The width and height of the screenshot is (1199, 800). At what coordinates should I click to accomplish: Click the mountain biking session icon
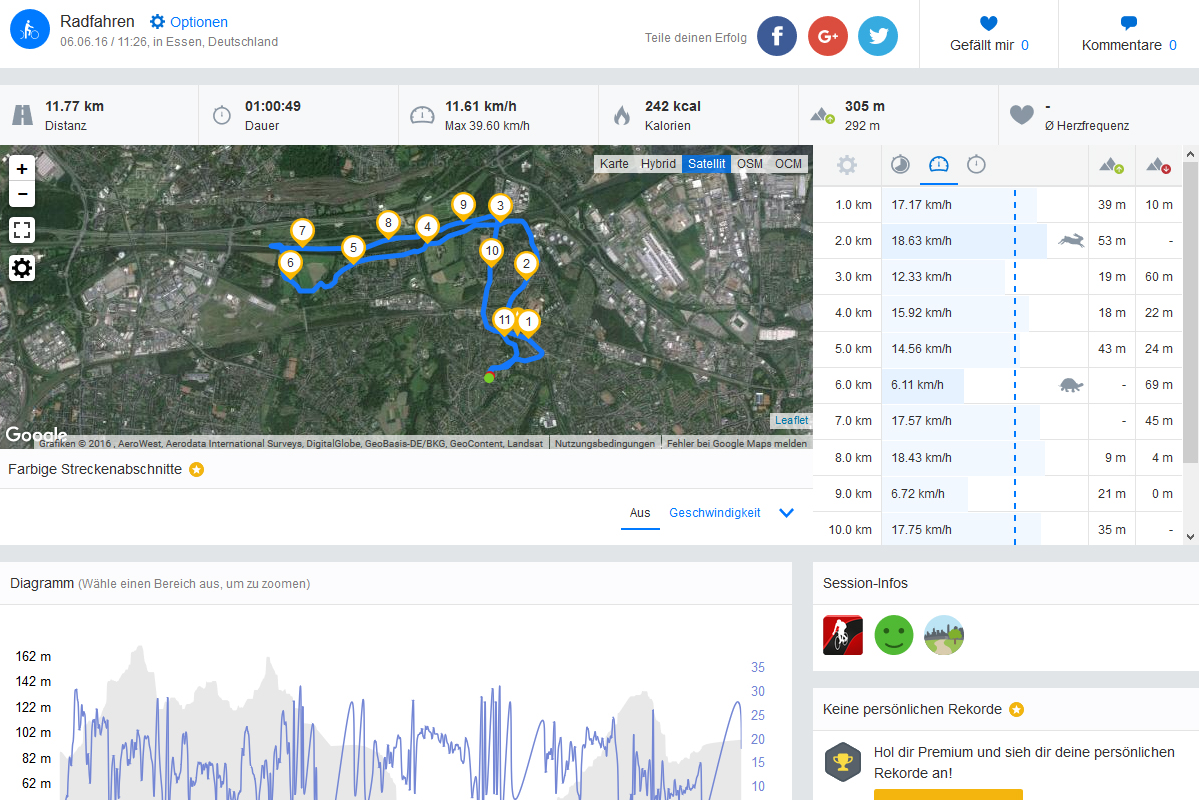pyautogui.click(x=843, y=635)
